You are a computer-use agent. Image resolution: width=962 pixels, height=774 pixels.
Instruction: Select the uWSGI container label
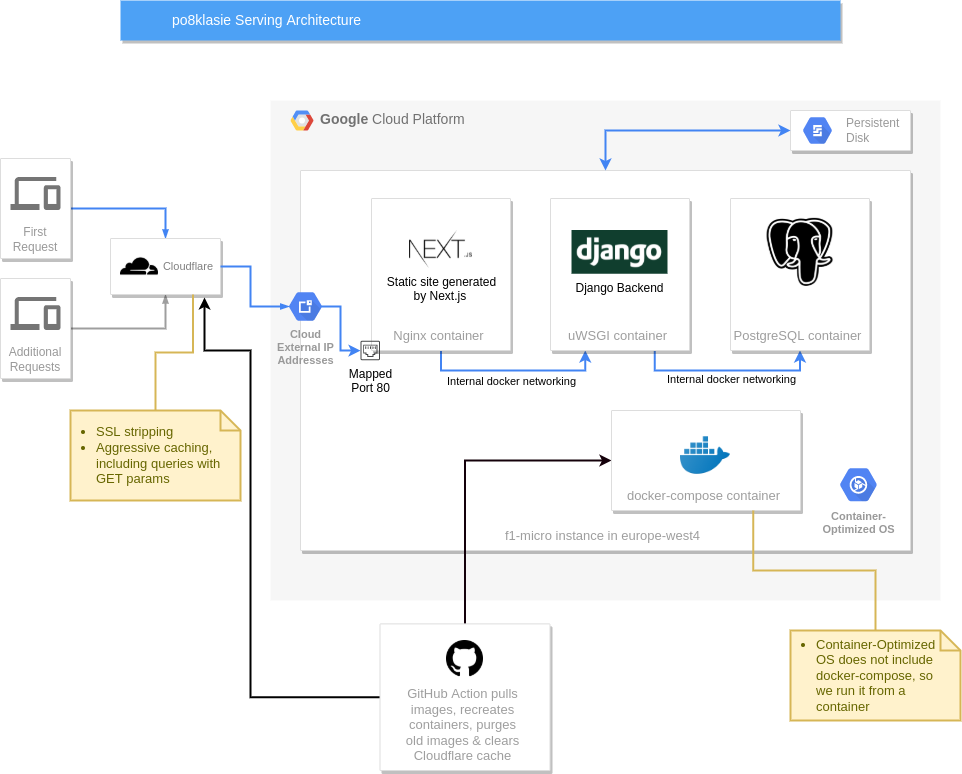coord(617,335)
